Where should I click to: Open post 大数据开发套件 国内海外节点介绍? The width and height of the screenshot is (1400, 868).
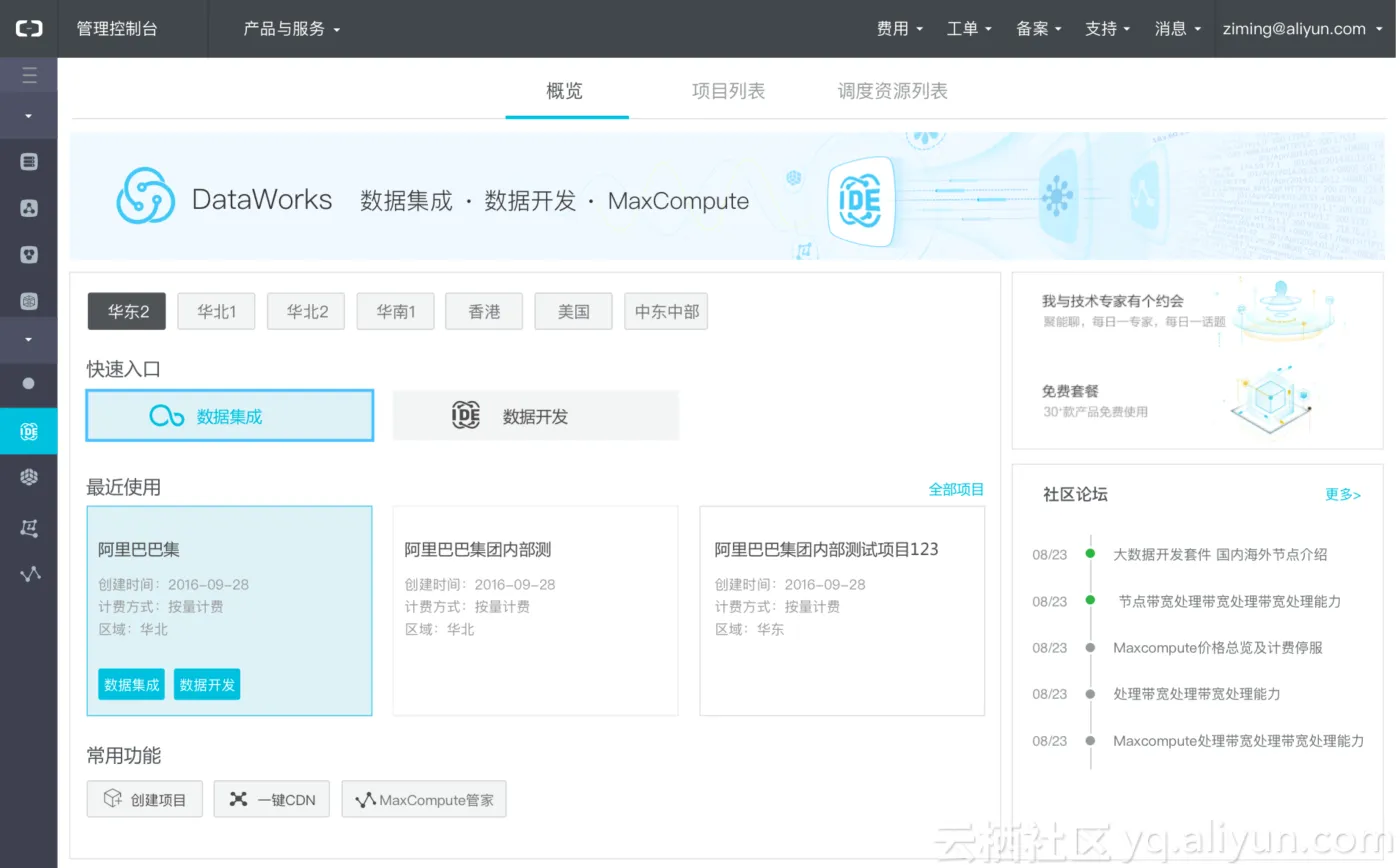tap(1220, 554)
